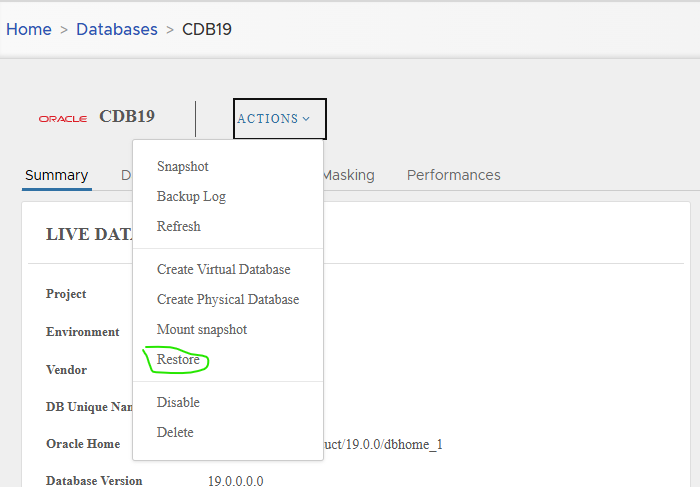Image resolution: width=700 pixels, height=487 pixels.
Task: Choose Refresh in the Actions menu
Action: click(179, 227)
